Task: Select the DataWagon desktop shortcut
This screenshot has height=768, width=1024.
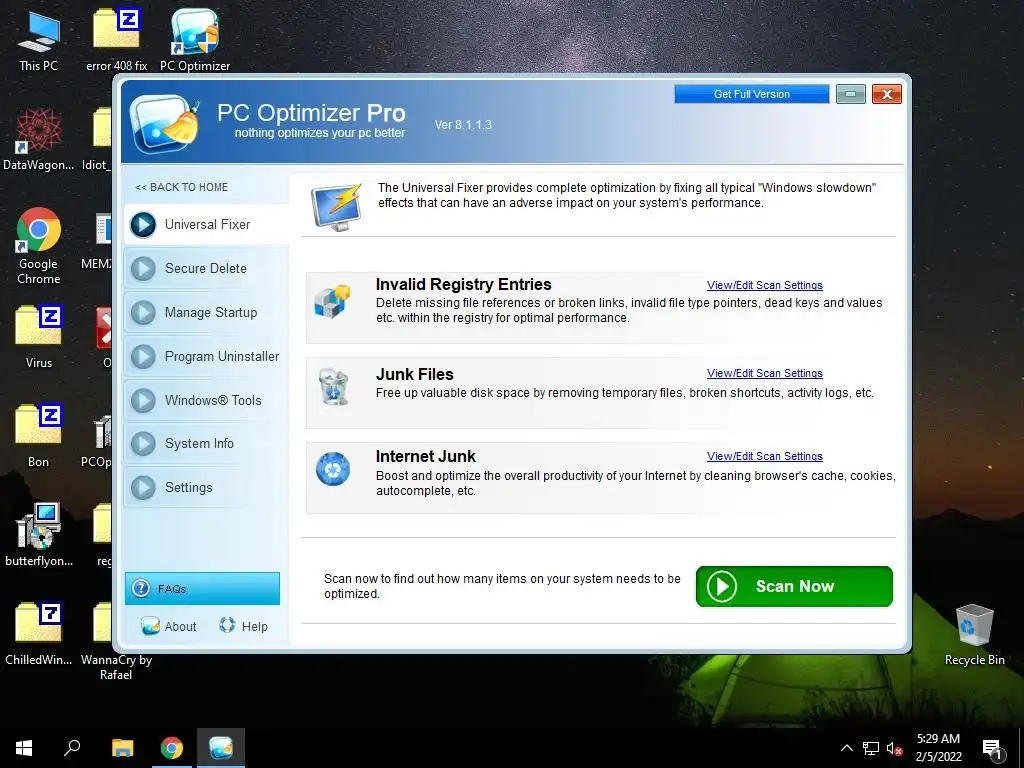Action: pyautogui.click(x=39, y=140)
